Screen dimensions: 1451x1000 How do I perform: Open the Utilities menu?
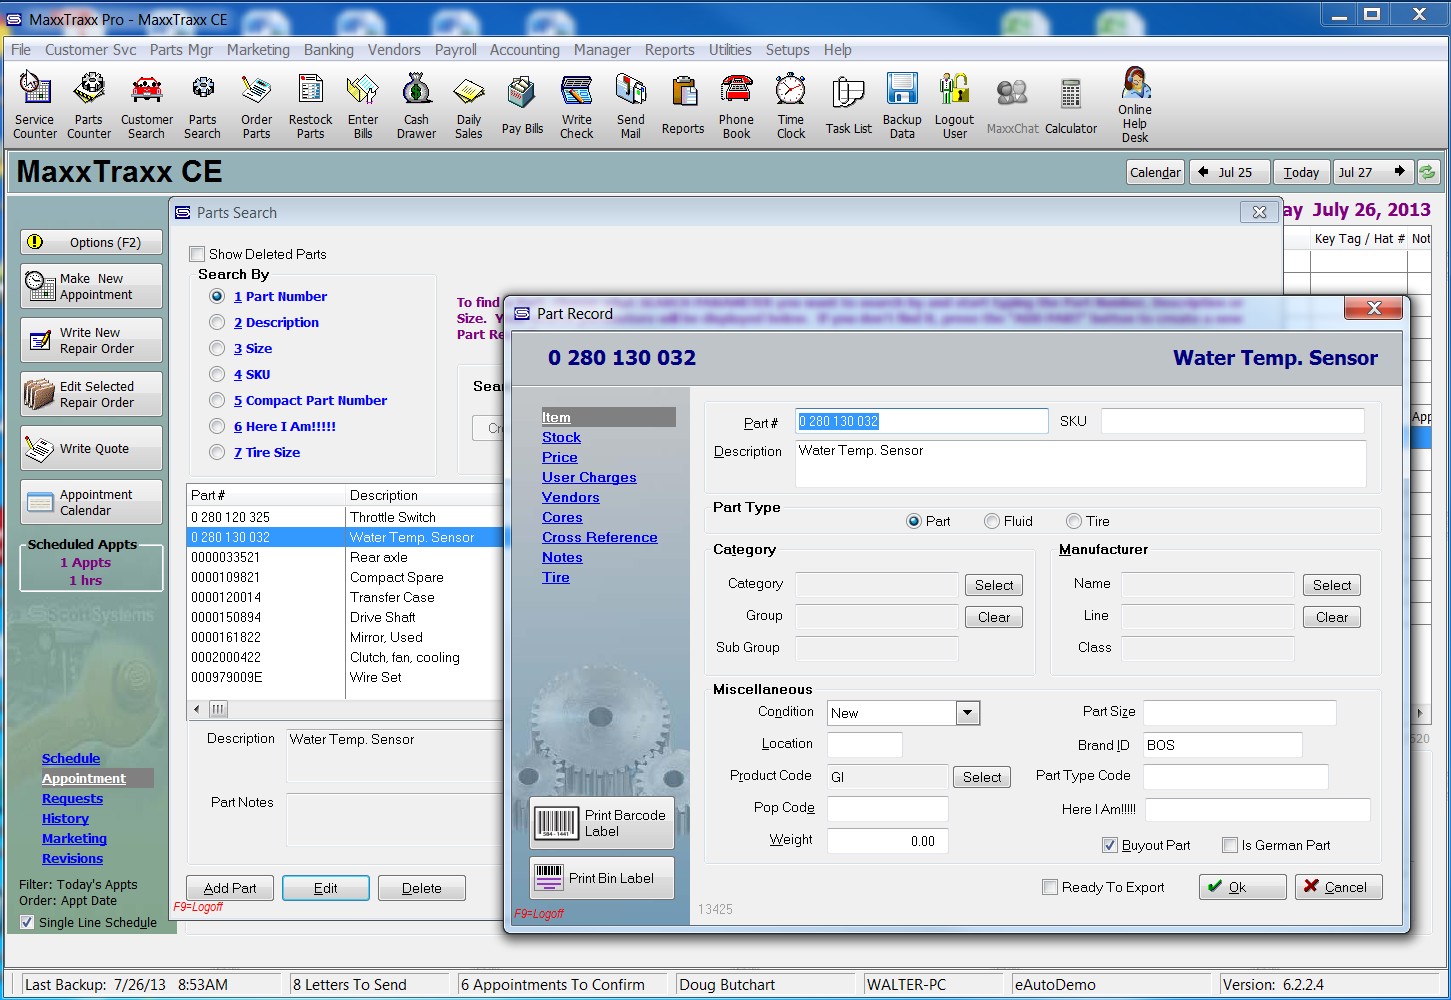[730, 49]
